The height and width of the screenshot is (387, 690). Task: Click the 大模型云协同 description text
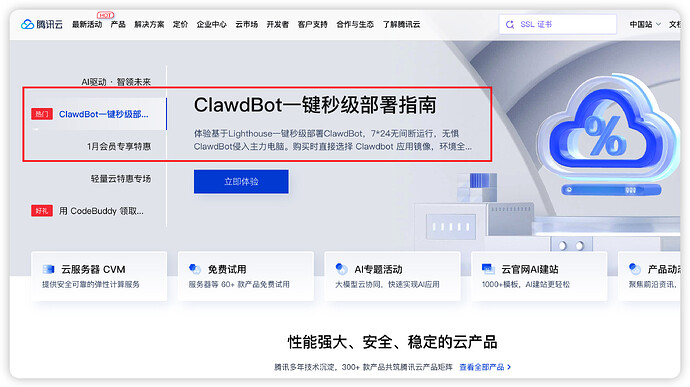(x=387, y=285)
